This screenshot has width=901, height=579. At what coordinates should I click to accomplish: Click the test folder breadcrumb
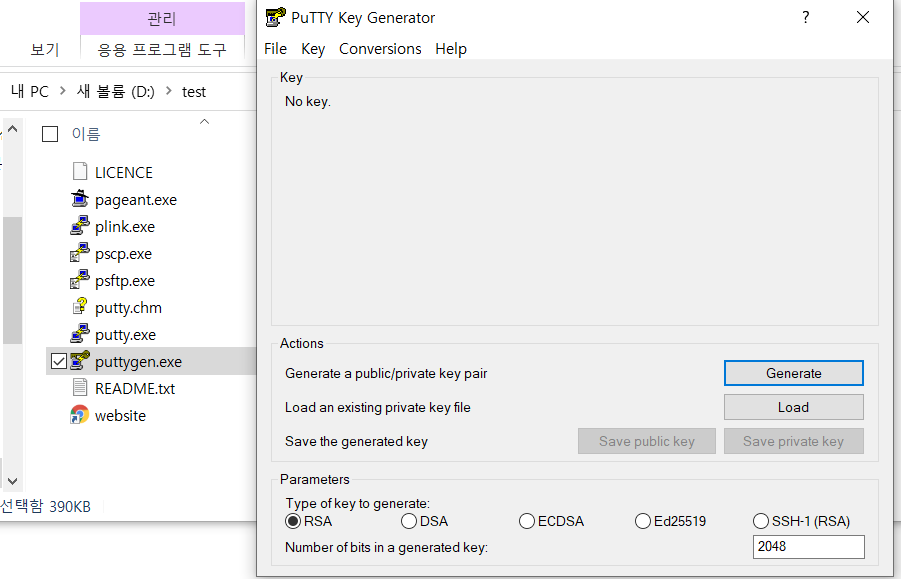(194, 92)
